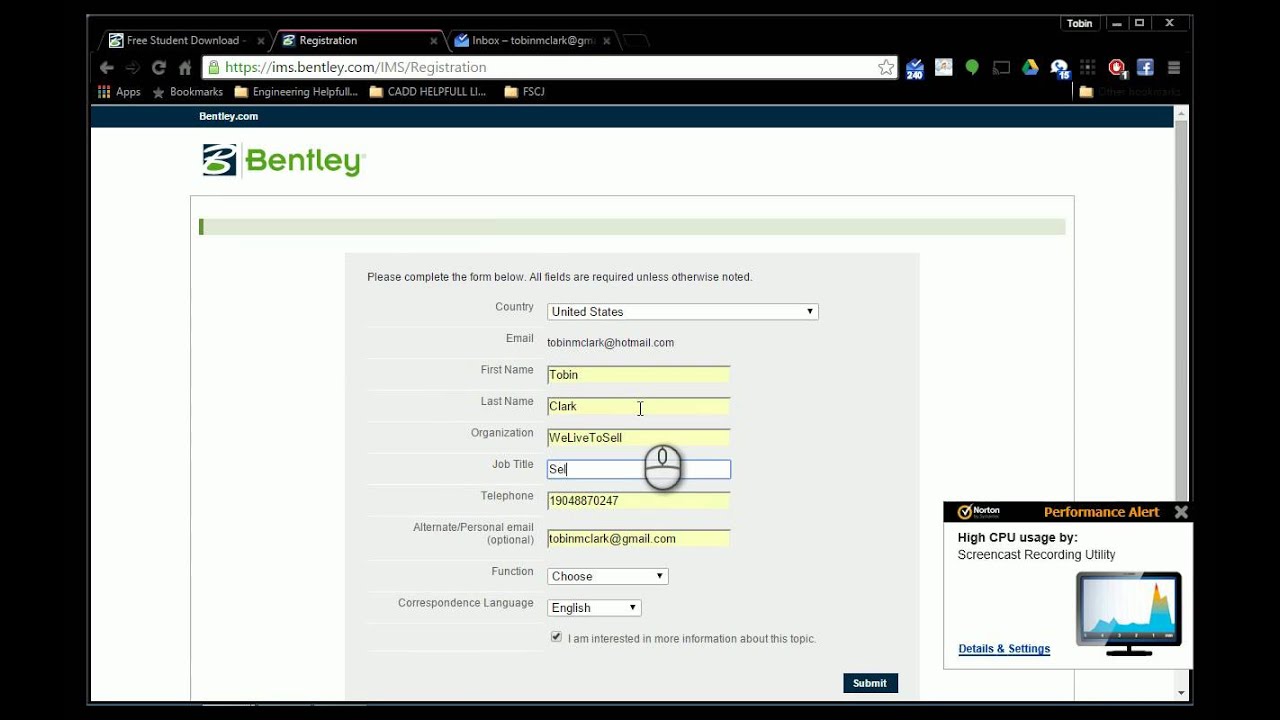This screenshot has height=720, width=1280.
Task: Click the address bar URL
Action: (x=356, y=67)
